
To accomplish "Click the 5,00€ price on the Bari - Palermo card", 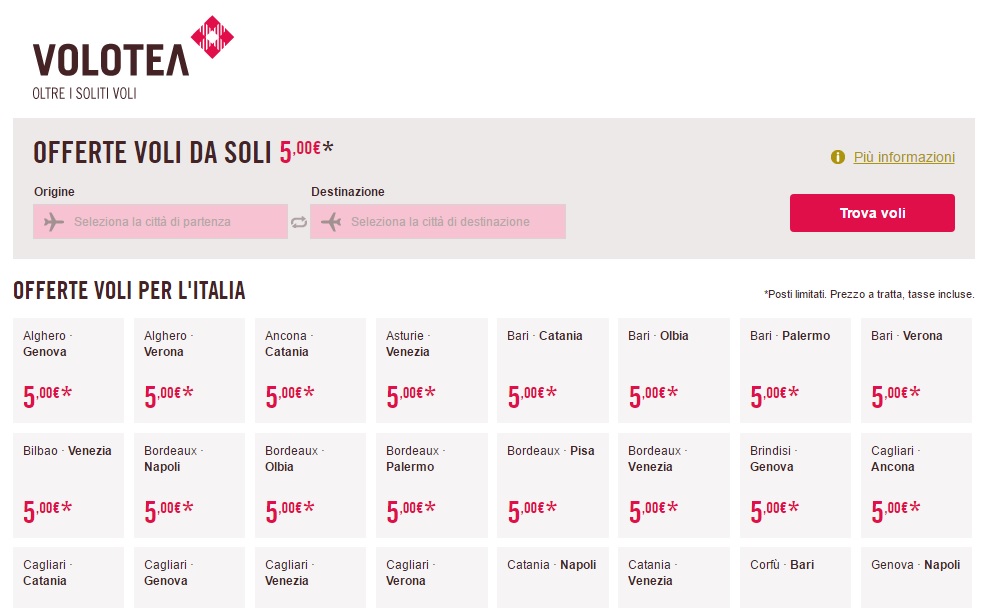I will tap(775, 395).
